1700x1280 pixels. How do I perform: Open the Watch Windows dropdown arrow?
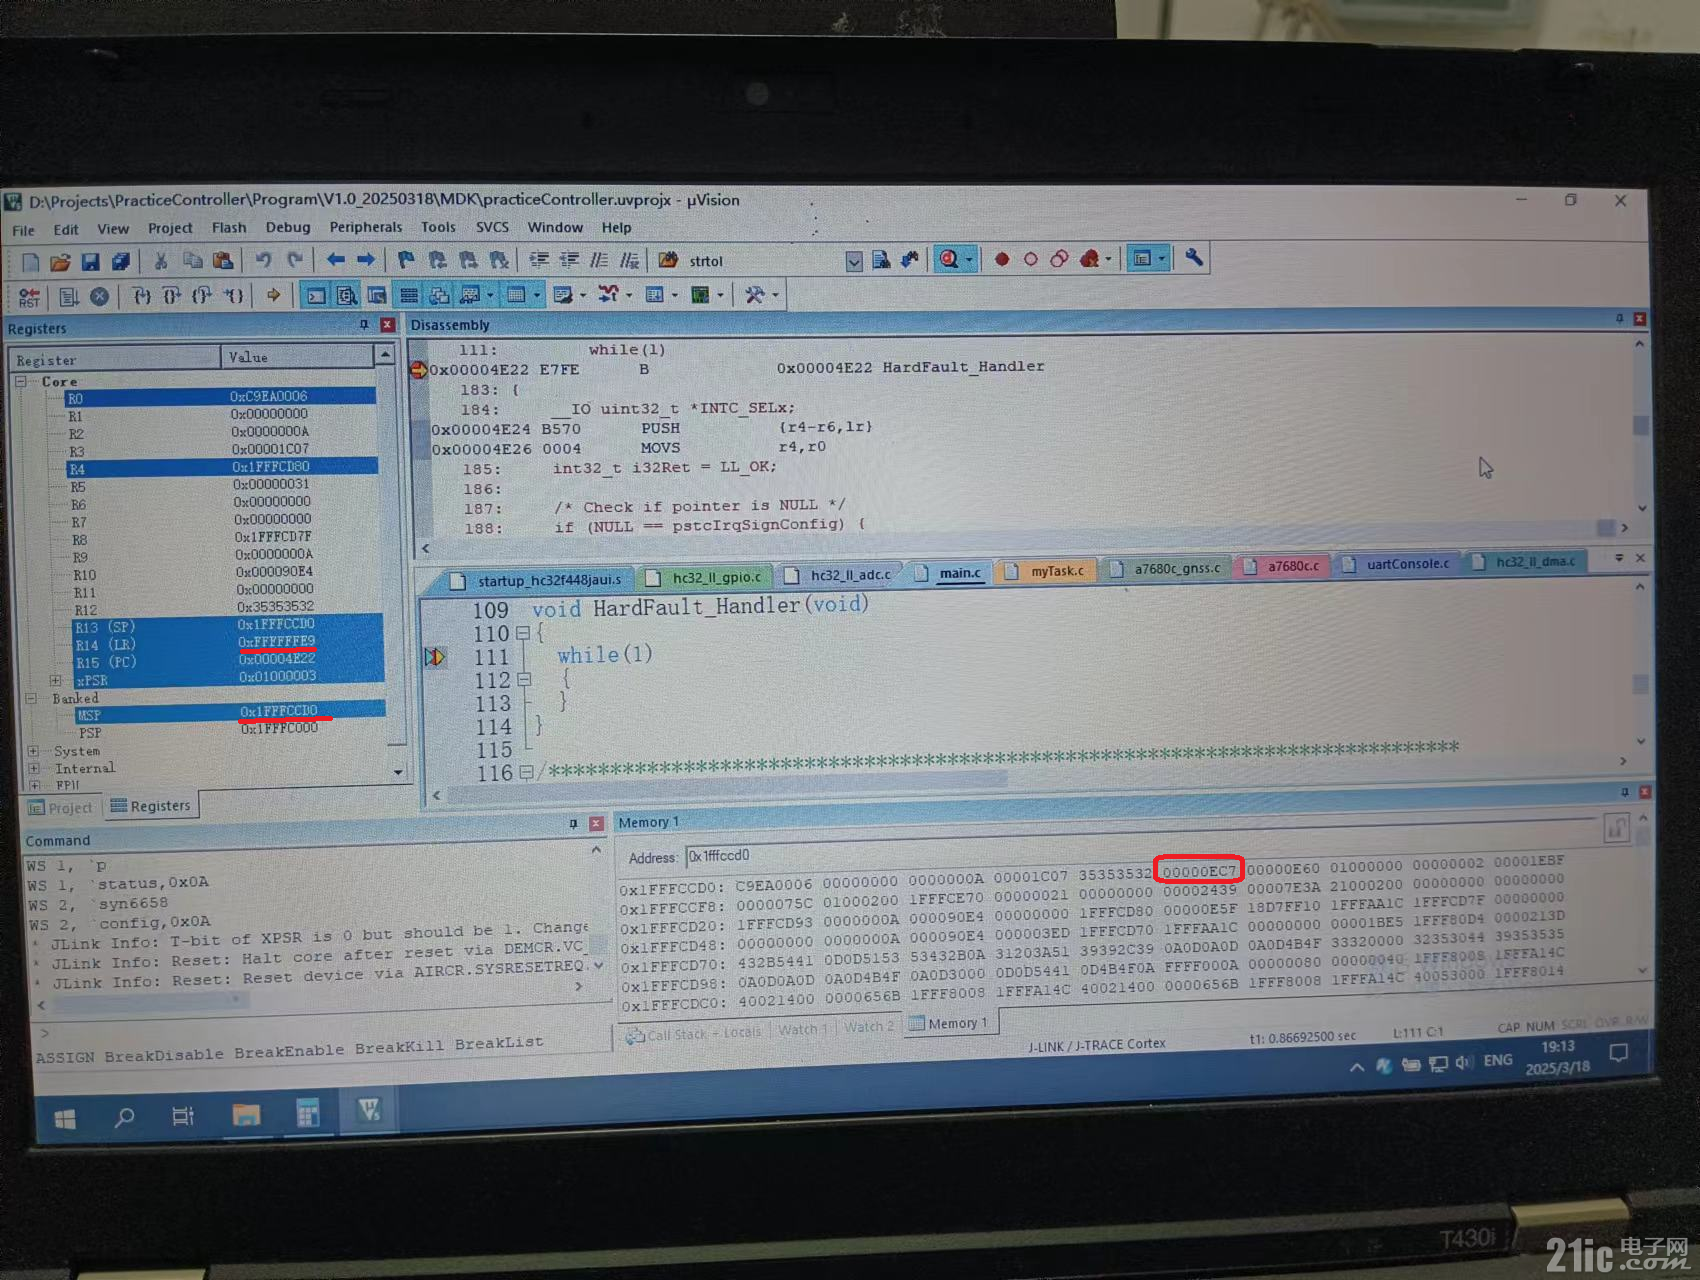pos(490,295)
